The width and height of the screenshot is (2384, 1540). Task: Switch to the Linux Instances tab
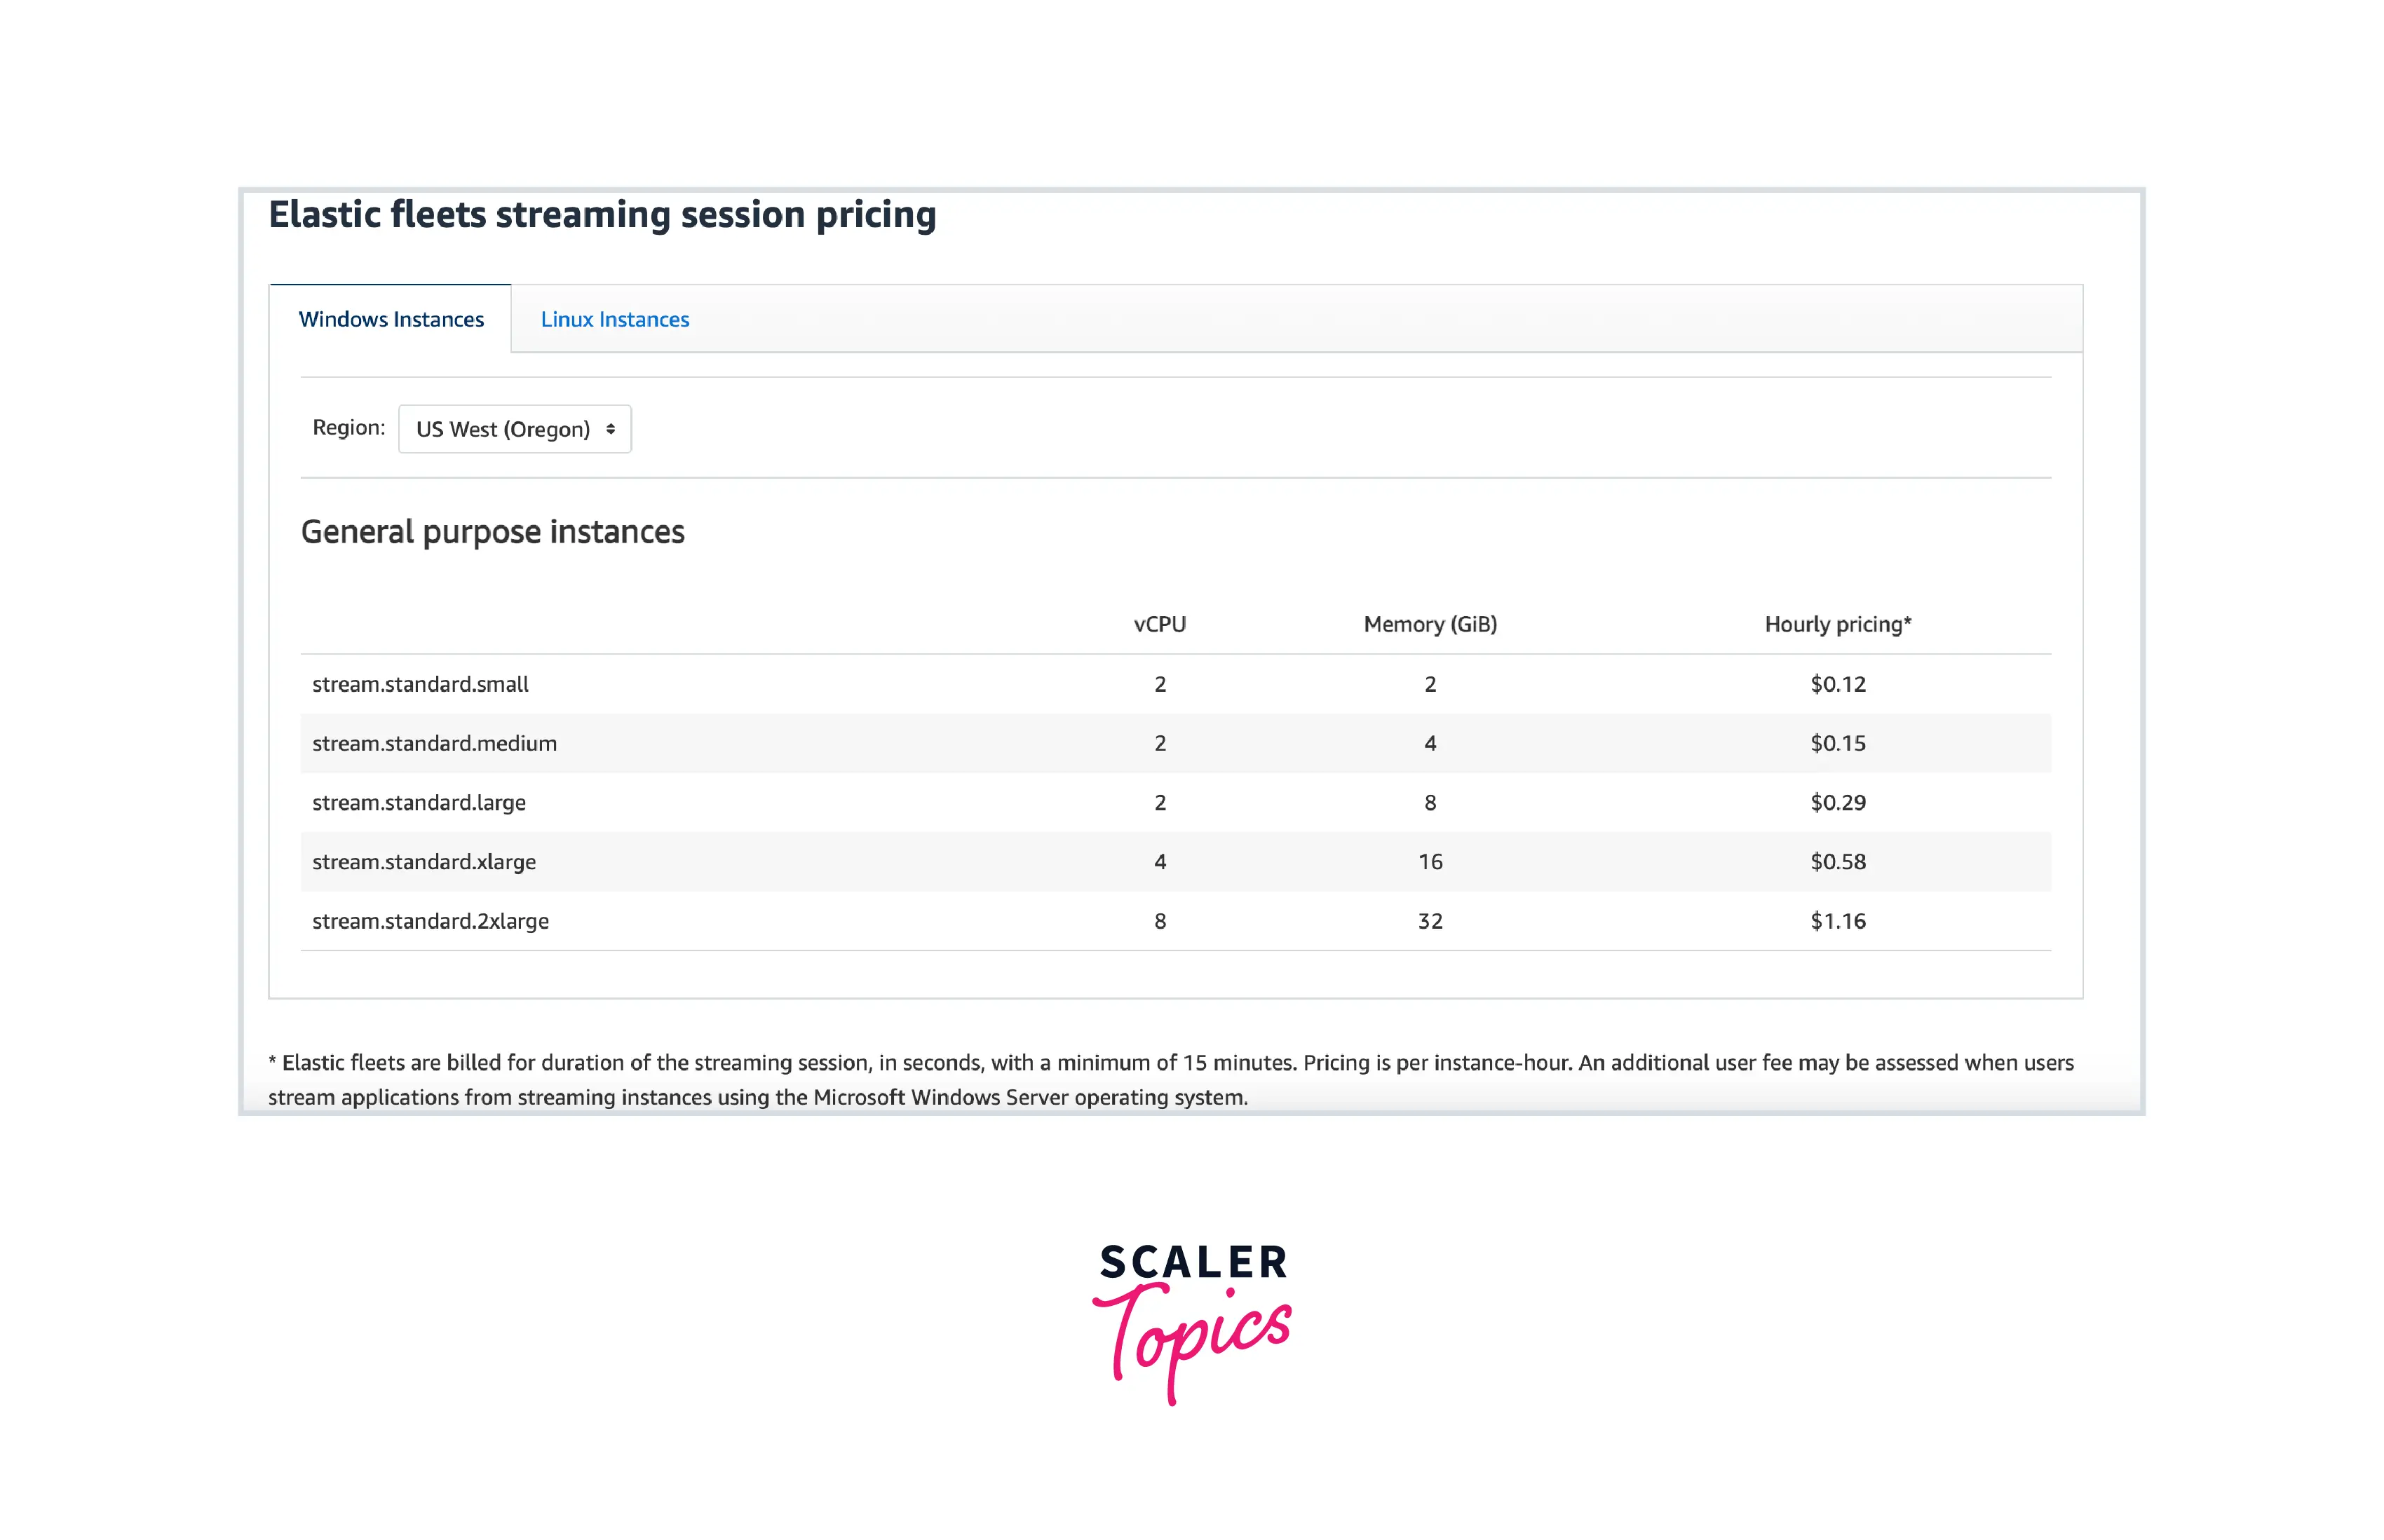click(614, 319)
